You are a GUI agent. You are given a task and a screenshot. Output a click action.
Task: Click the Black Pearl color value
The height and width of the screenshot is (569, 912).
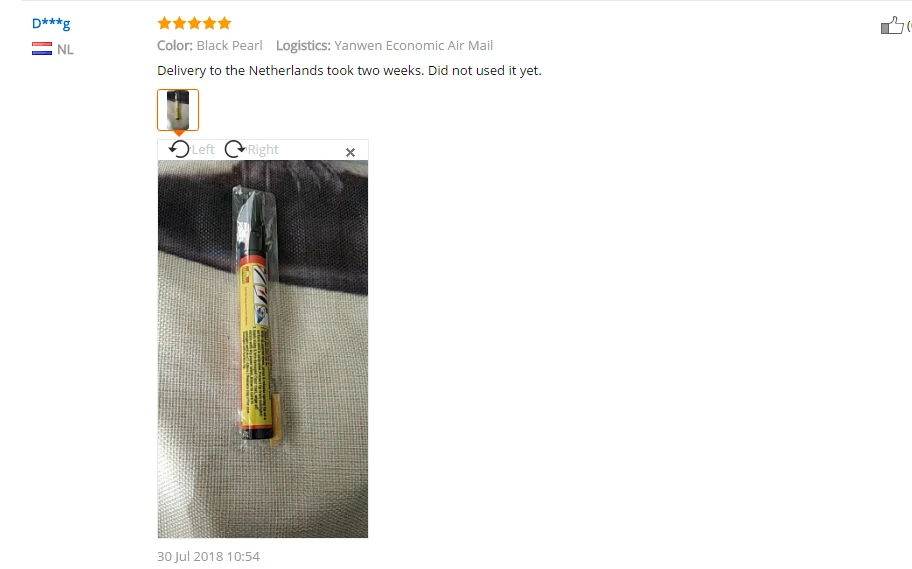[229, 45]
